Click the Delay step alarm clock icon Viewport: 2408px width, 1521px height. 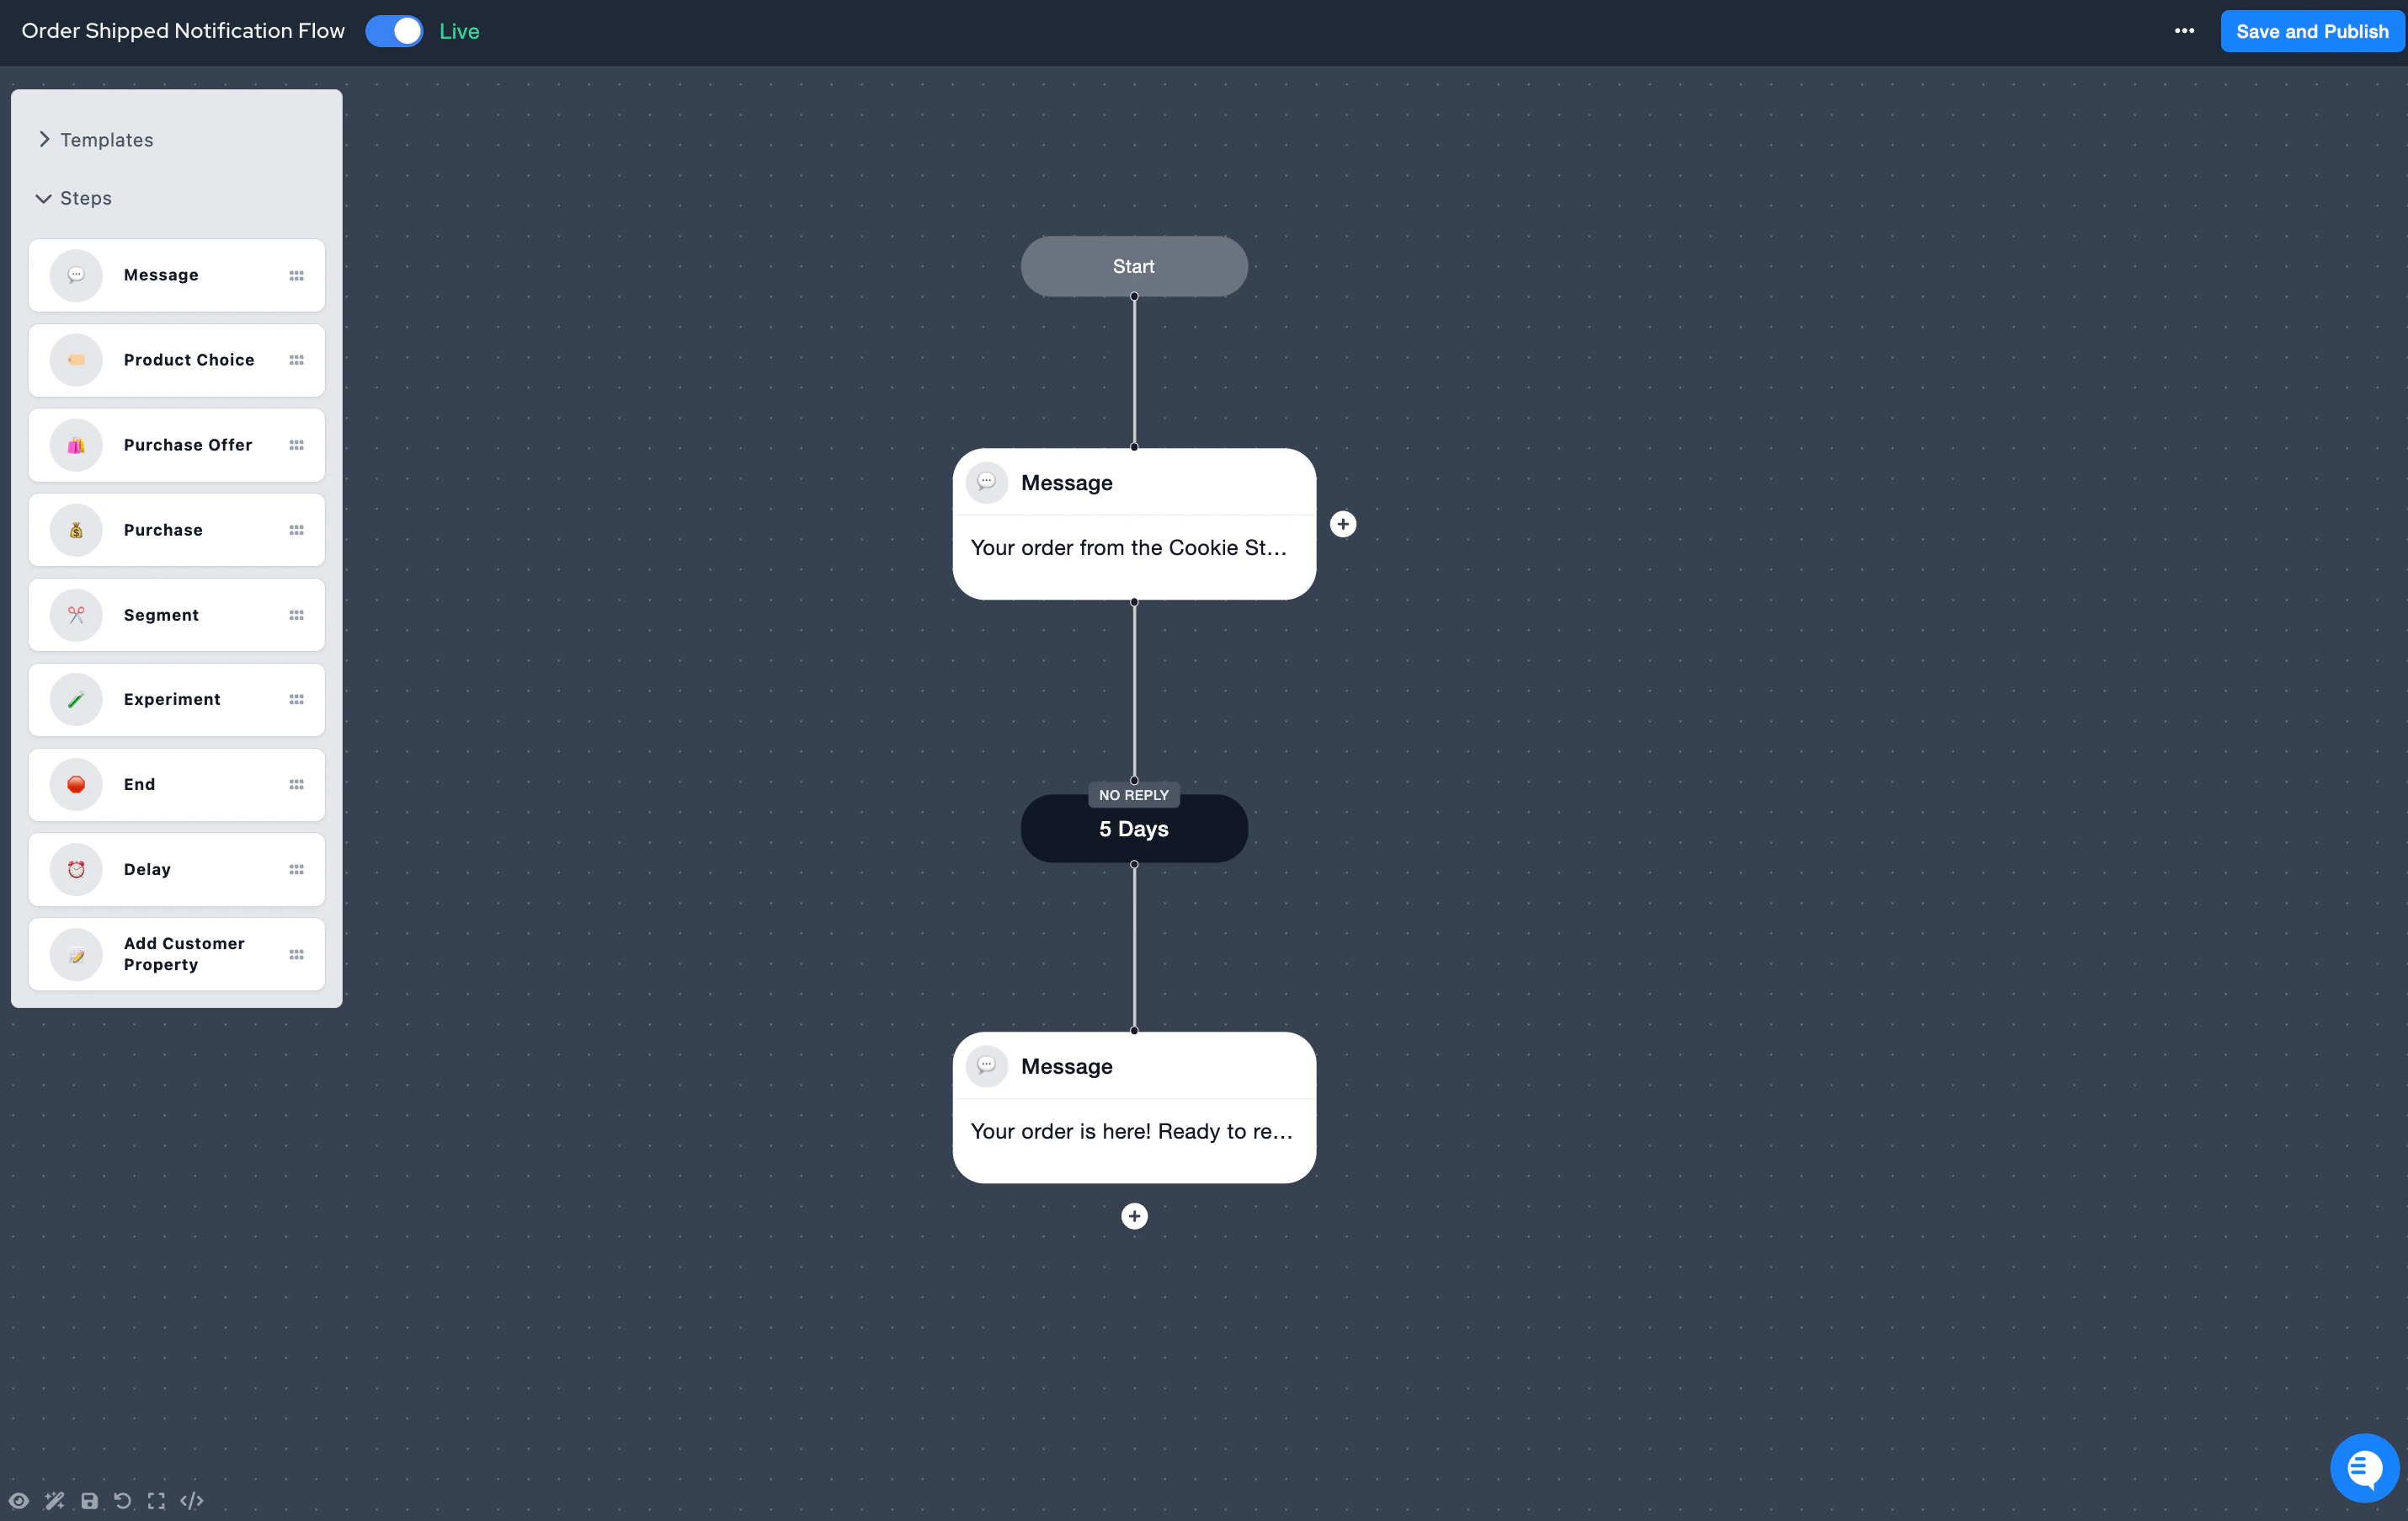click(76, 869)
